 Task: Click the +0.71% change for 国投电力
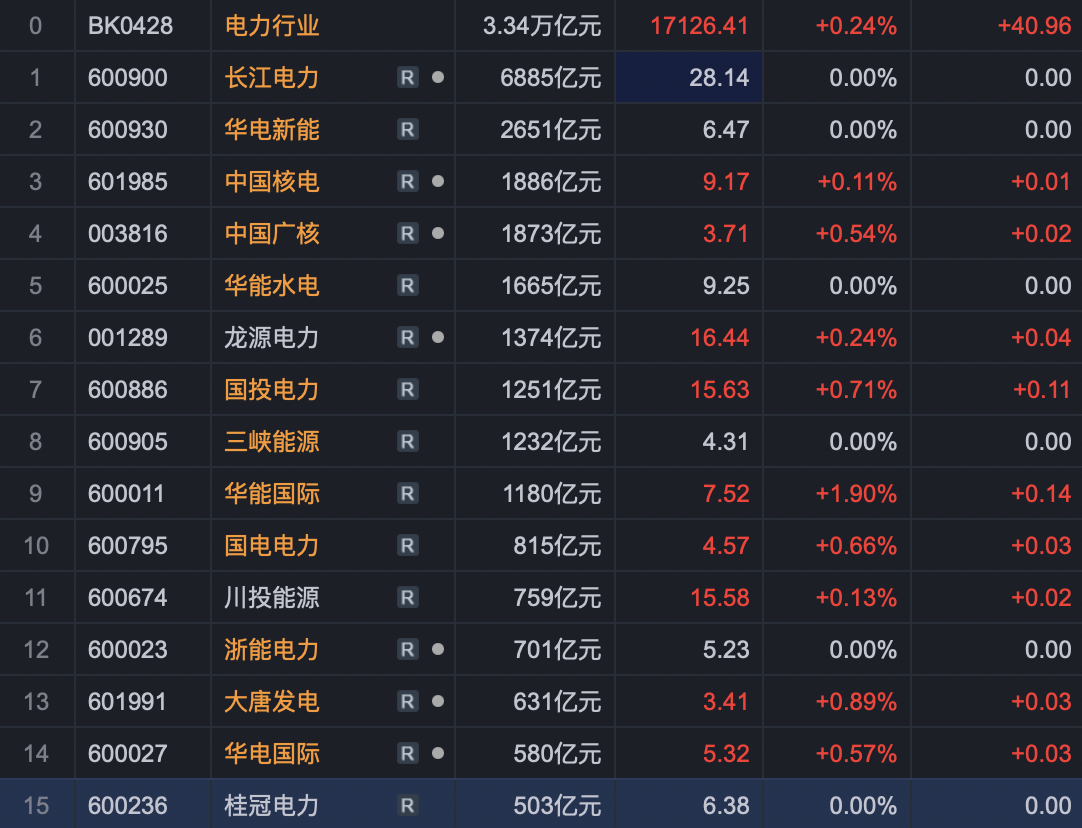pos(856,389)
